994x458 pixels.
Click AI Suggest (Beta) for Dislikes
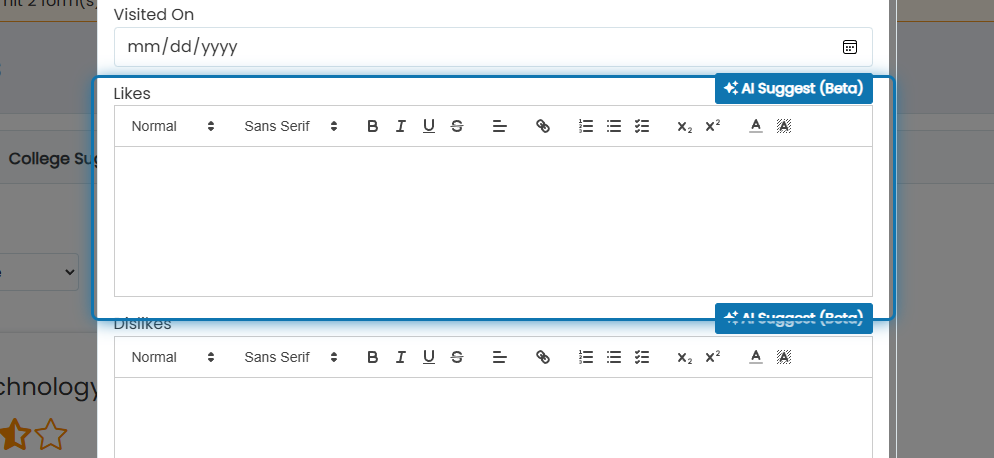[x=794, y=318]
